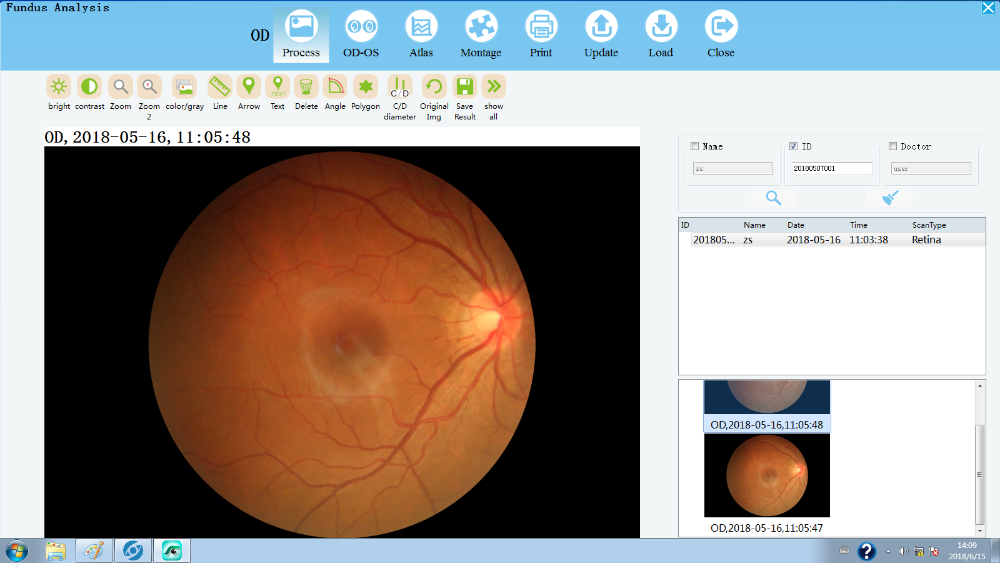Viewport: 1000px width, 563px height.
Task: Click the broom clear button
Action: coord(890,198)
